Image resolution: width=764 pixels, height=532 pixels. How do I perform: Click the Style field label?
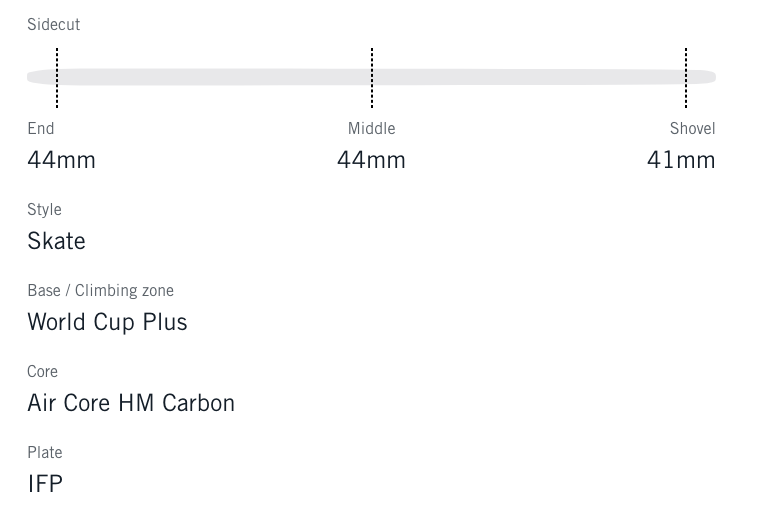[x=44, y=209]
